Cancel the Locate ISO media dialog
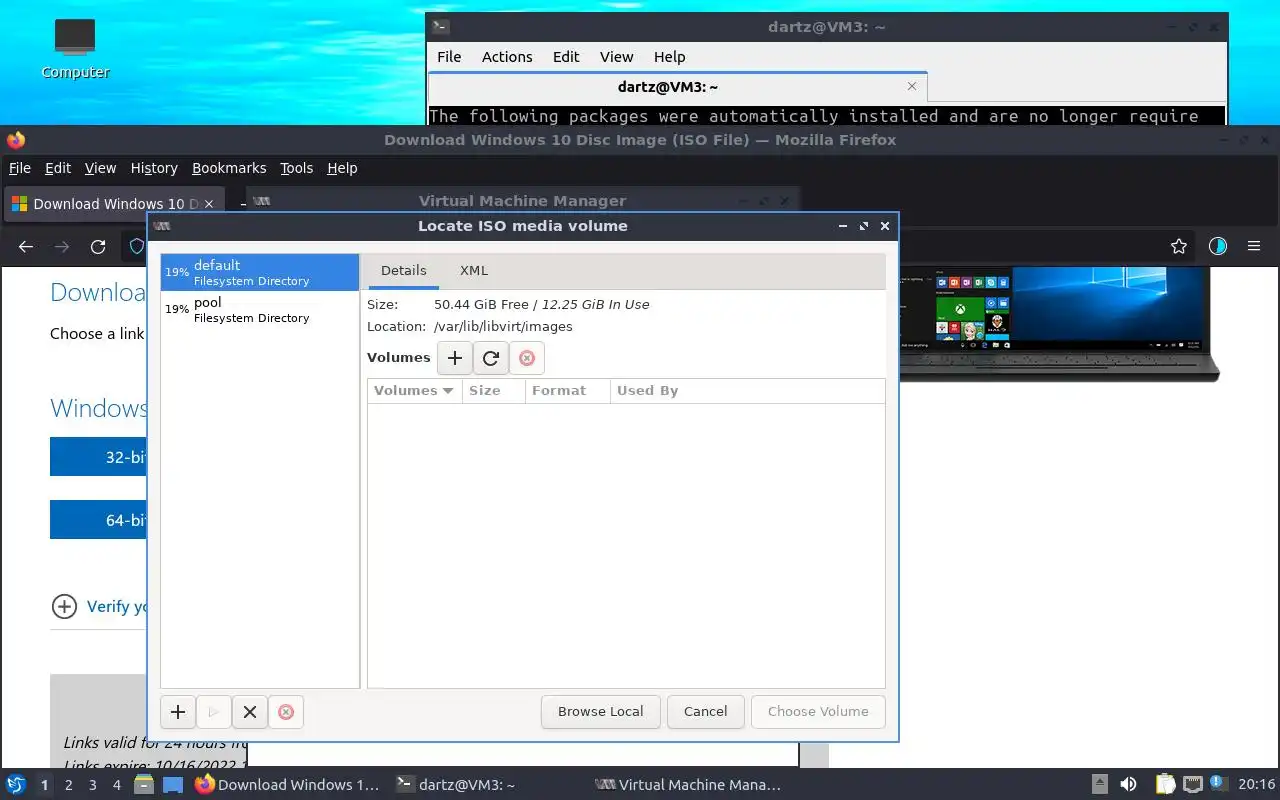1280x800 pixels. click(706, 712)
